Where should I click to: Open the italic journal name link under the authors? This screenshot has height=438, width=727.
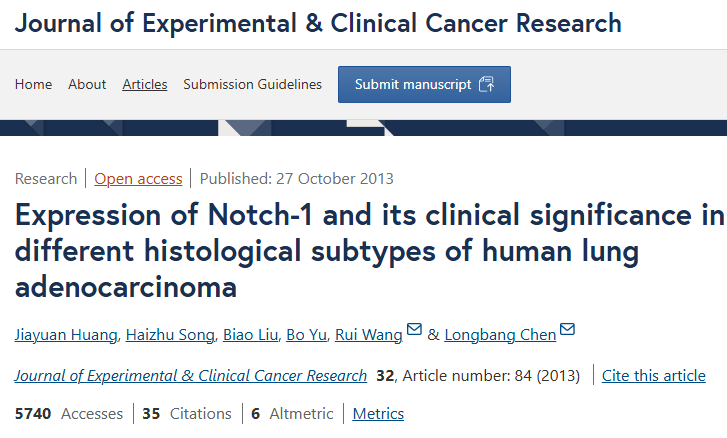coord(191,375)
